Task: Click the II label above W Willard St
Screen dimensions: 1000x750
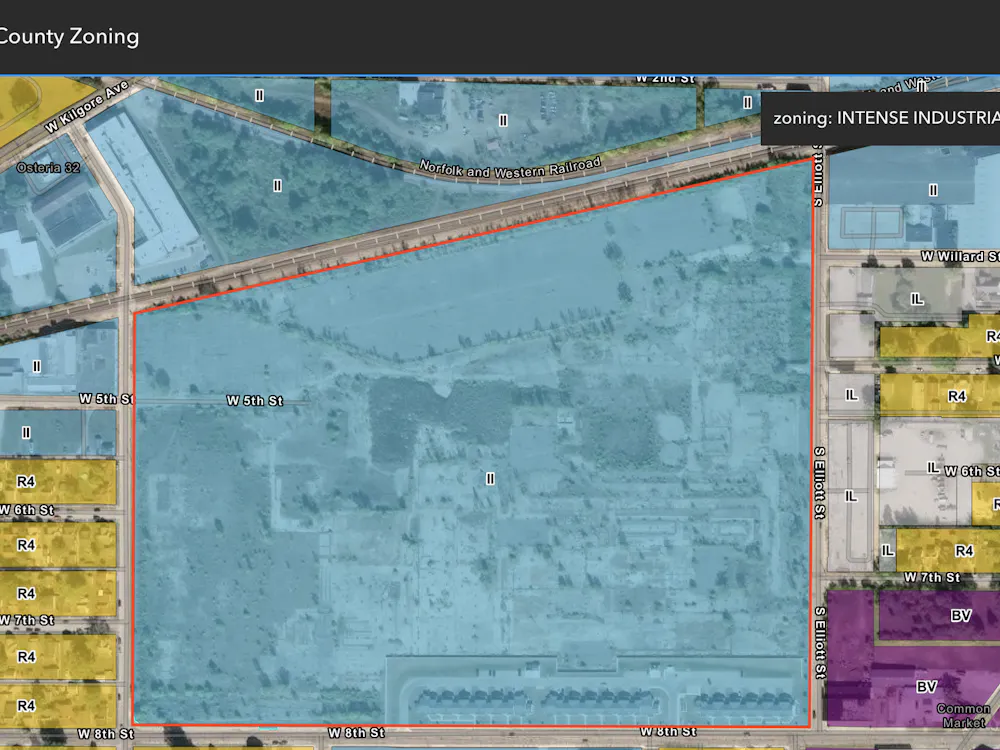Action: tap(933, 190)
